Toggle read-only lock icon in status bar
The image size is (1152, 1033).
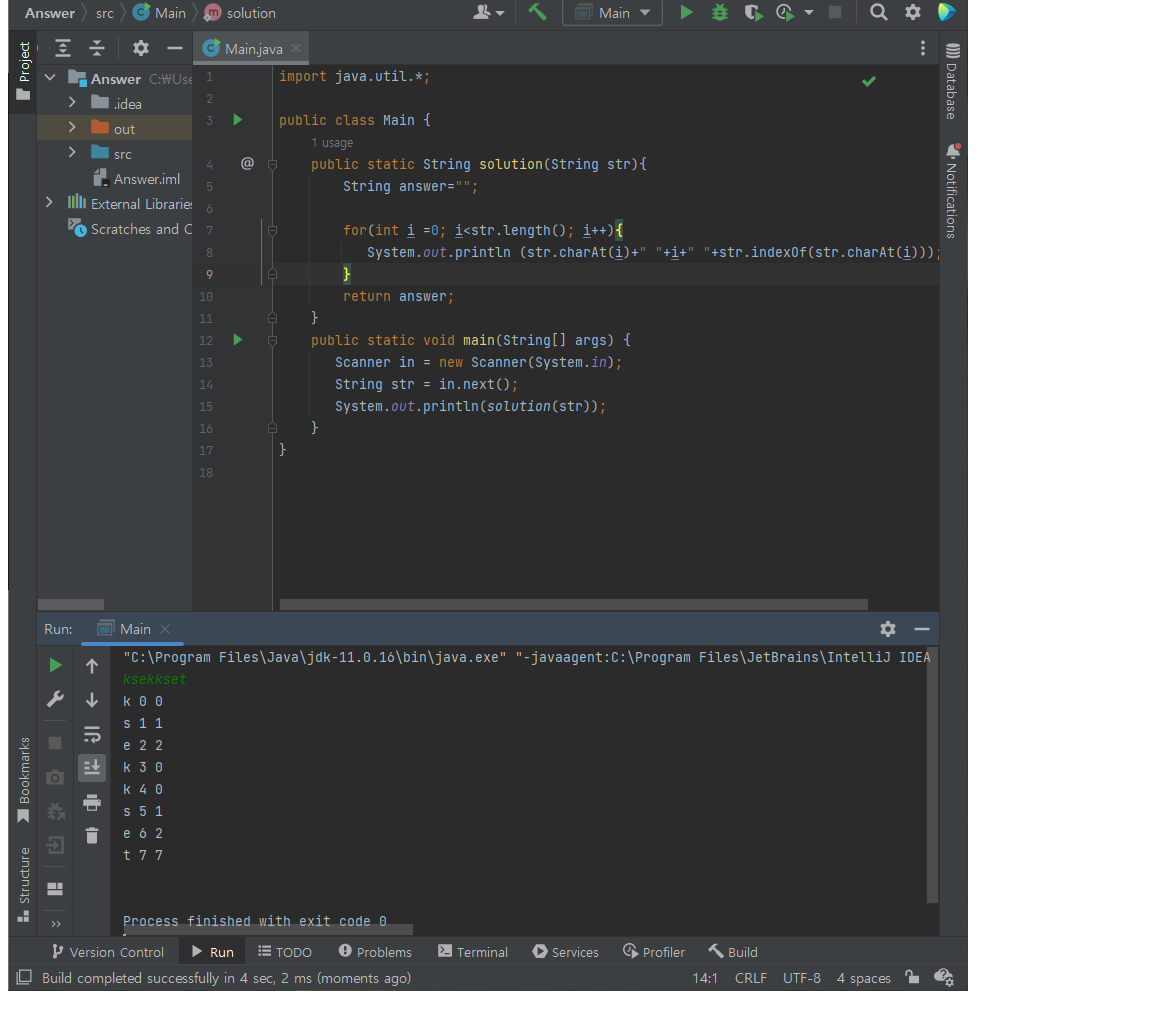(x=912, y=977)
